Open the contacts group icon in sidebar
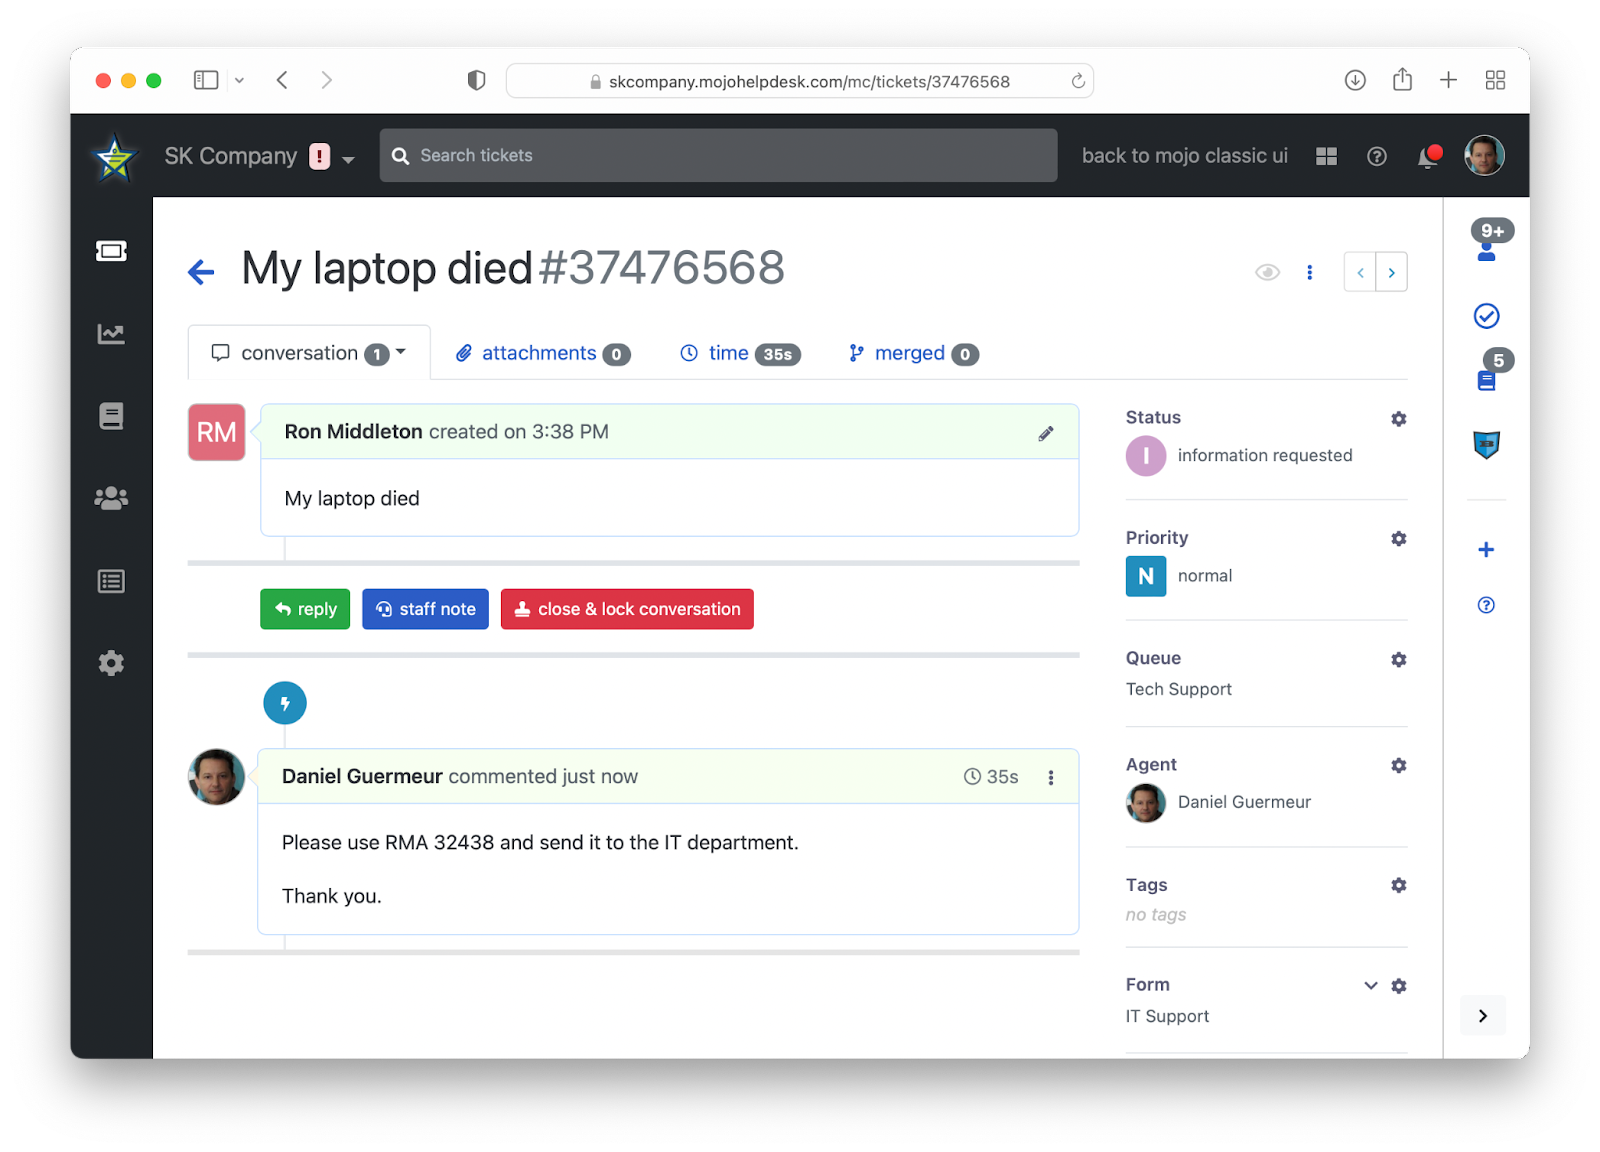 (111, 498)
